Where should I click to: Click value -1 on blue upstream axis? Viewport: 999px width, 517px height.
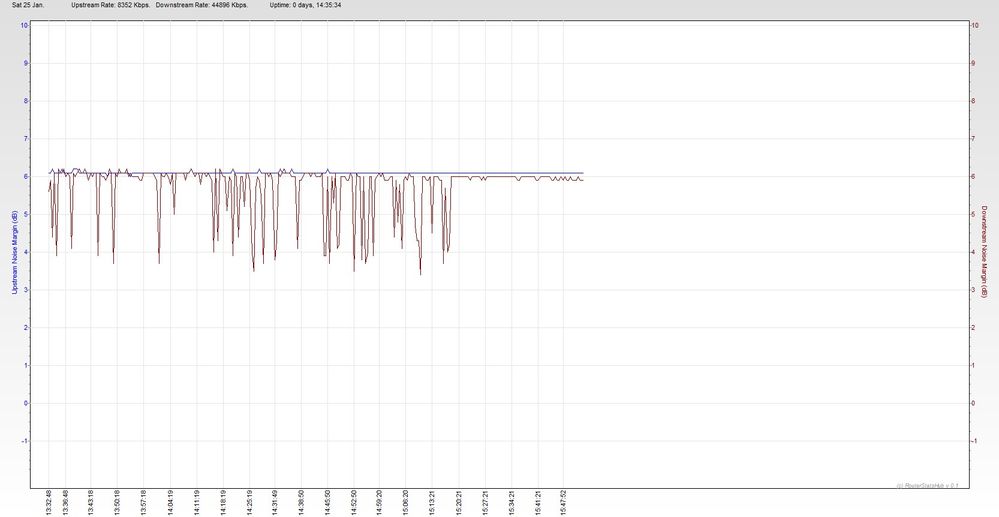click(25, 441)
